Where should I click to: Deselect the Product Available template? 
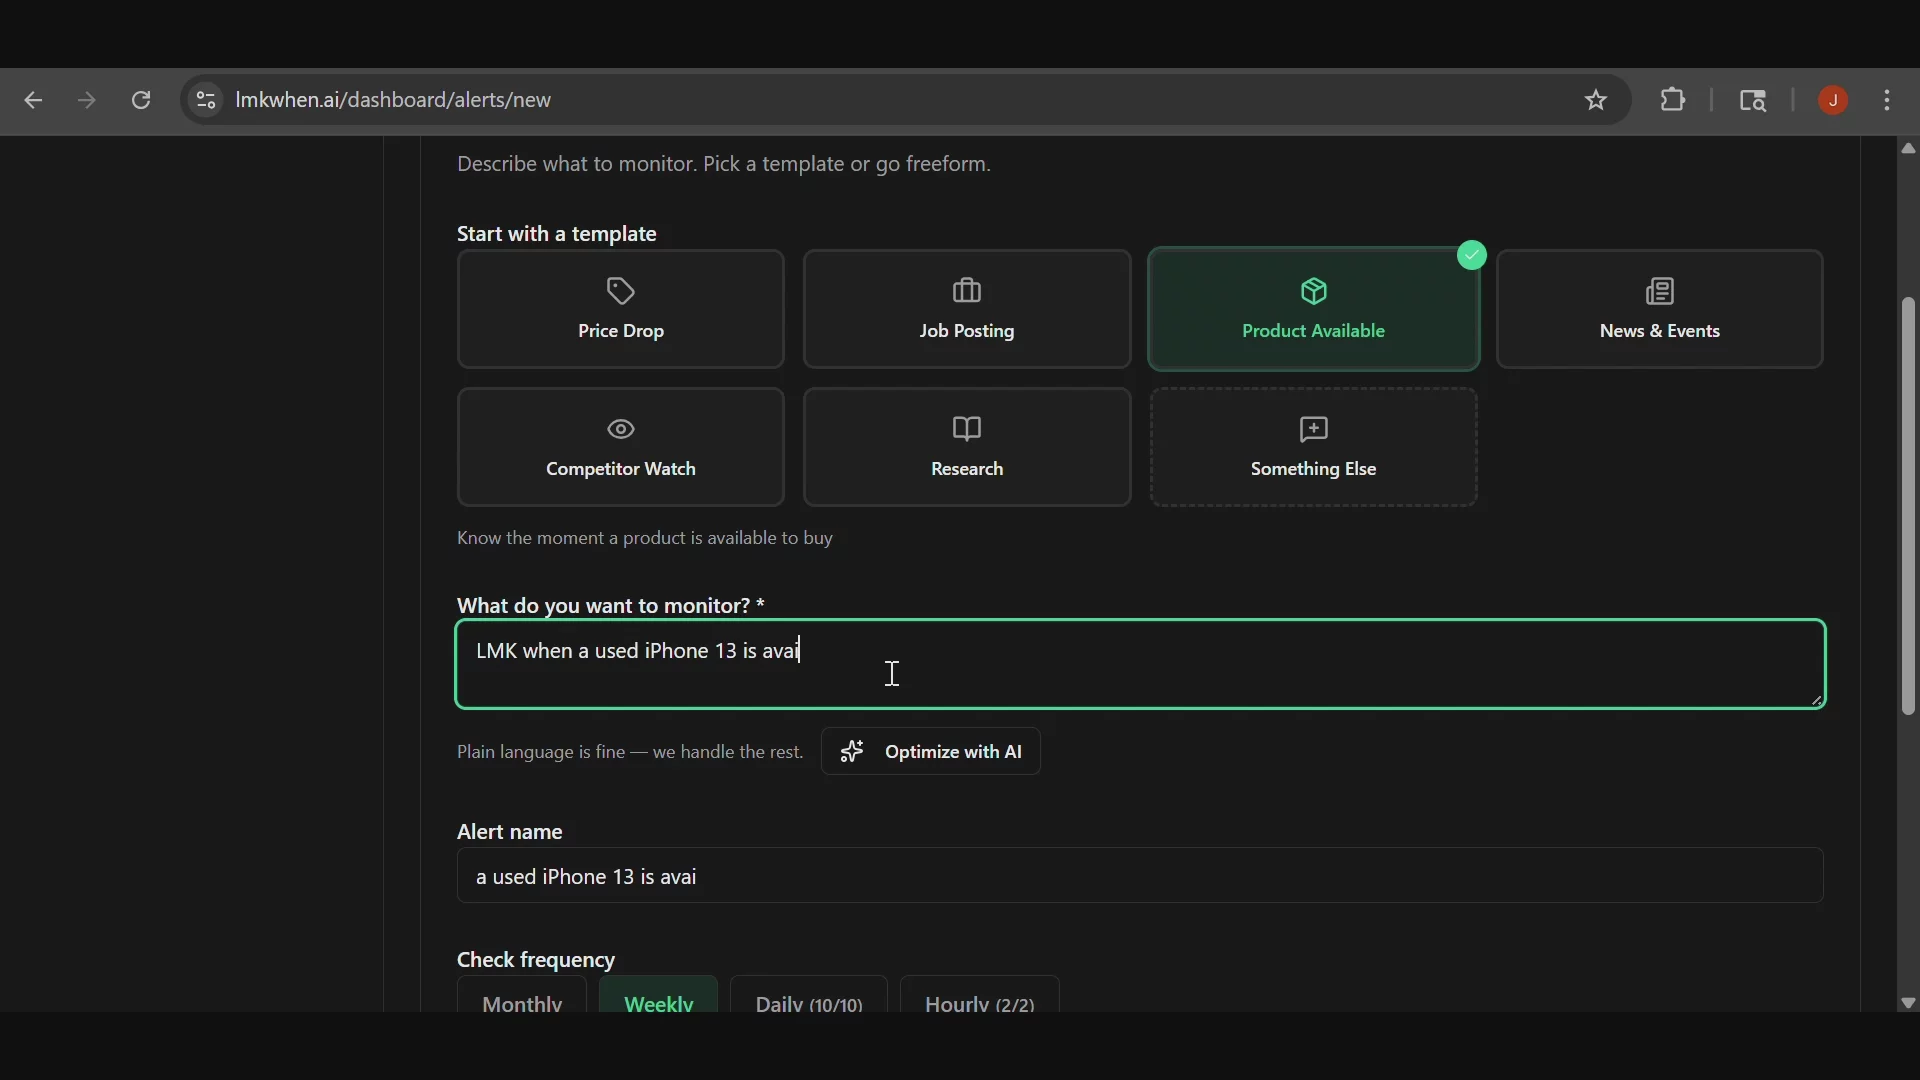tap(1313, 310)
